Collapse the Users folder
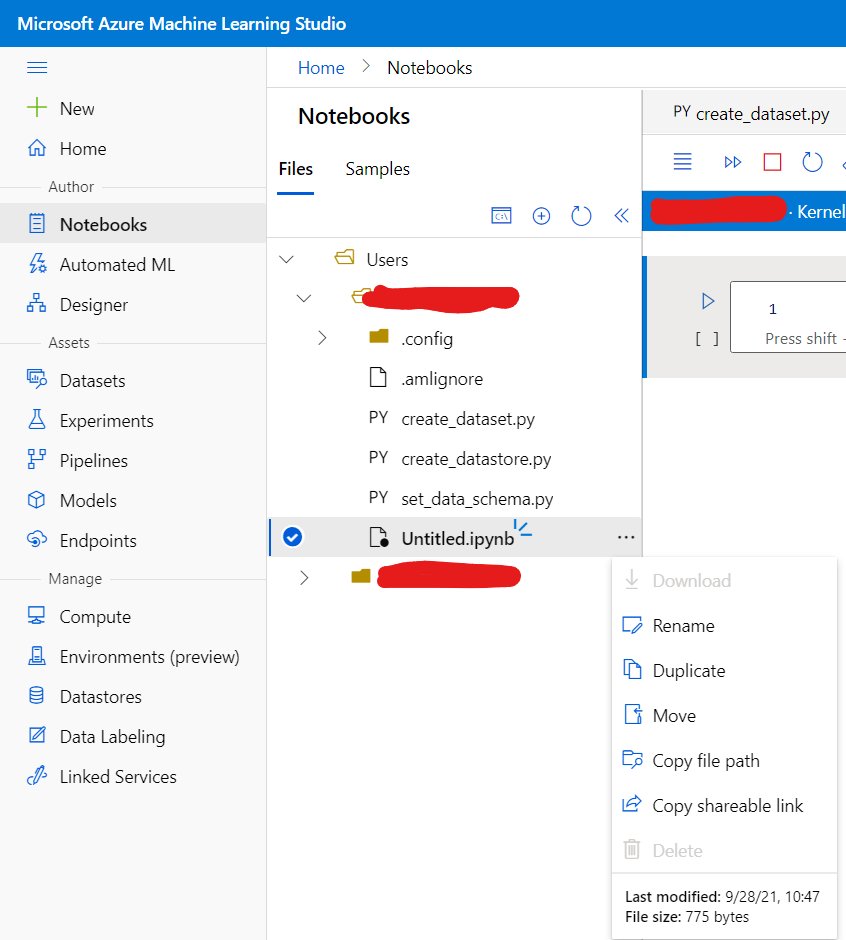Viewport: 846px width, 940px height. 287,260
